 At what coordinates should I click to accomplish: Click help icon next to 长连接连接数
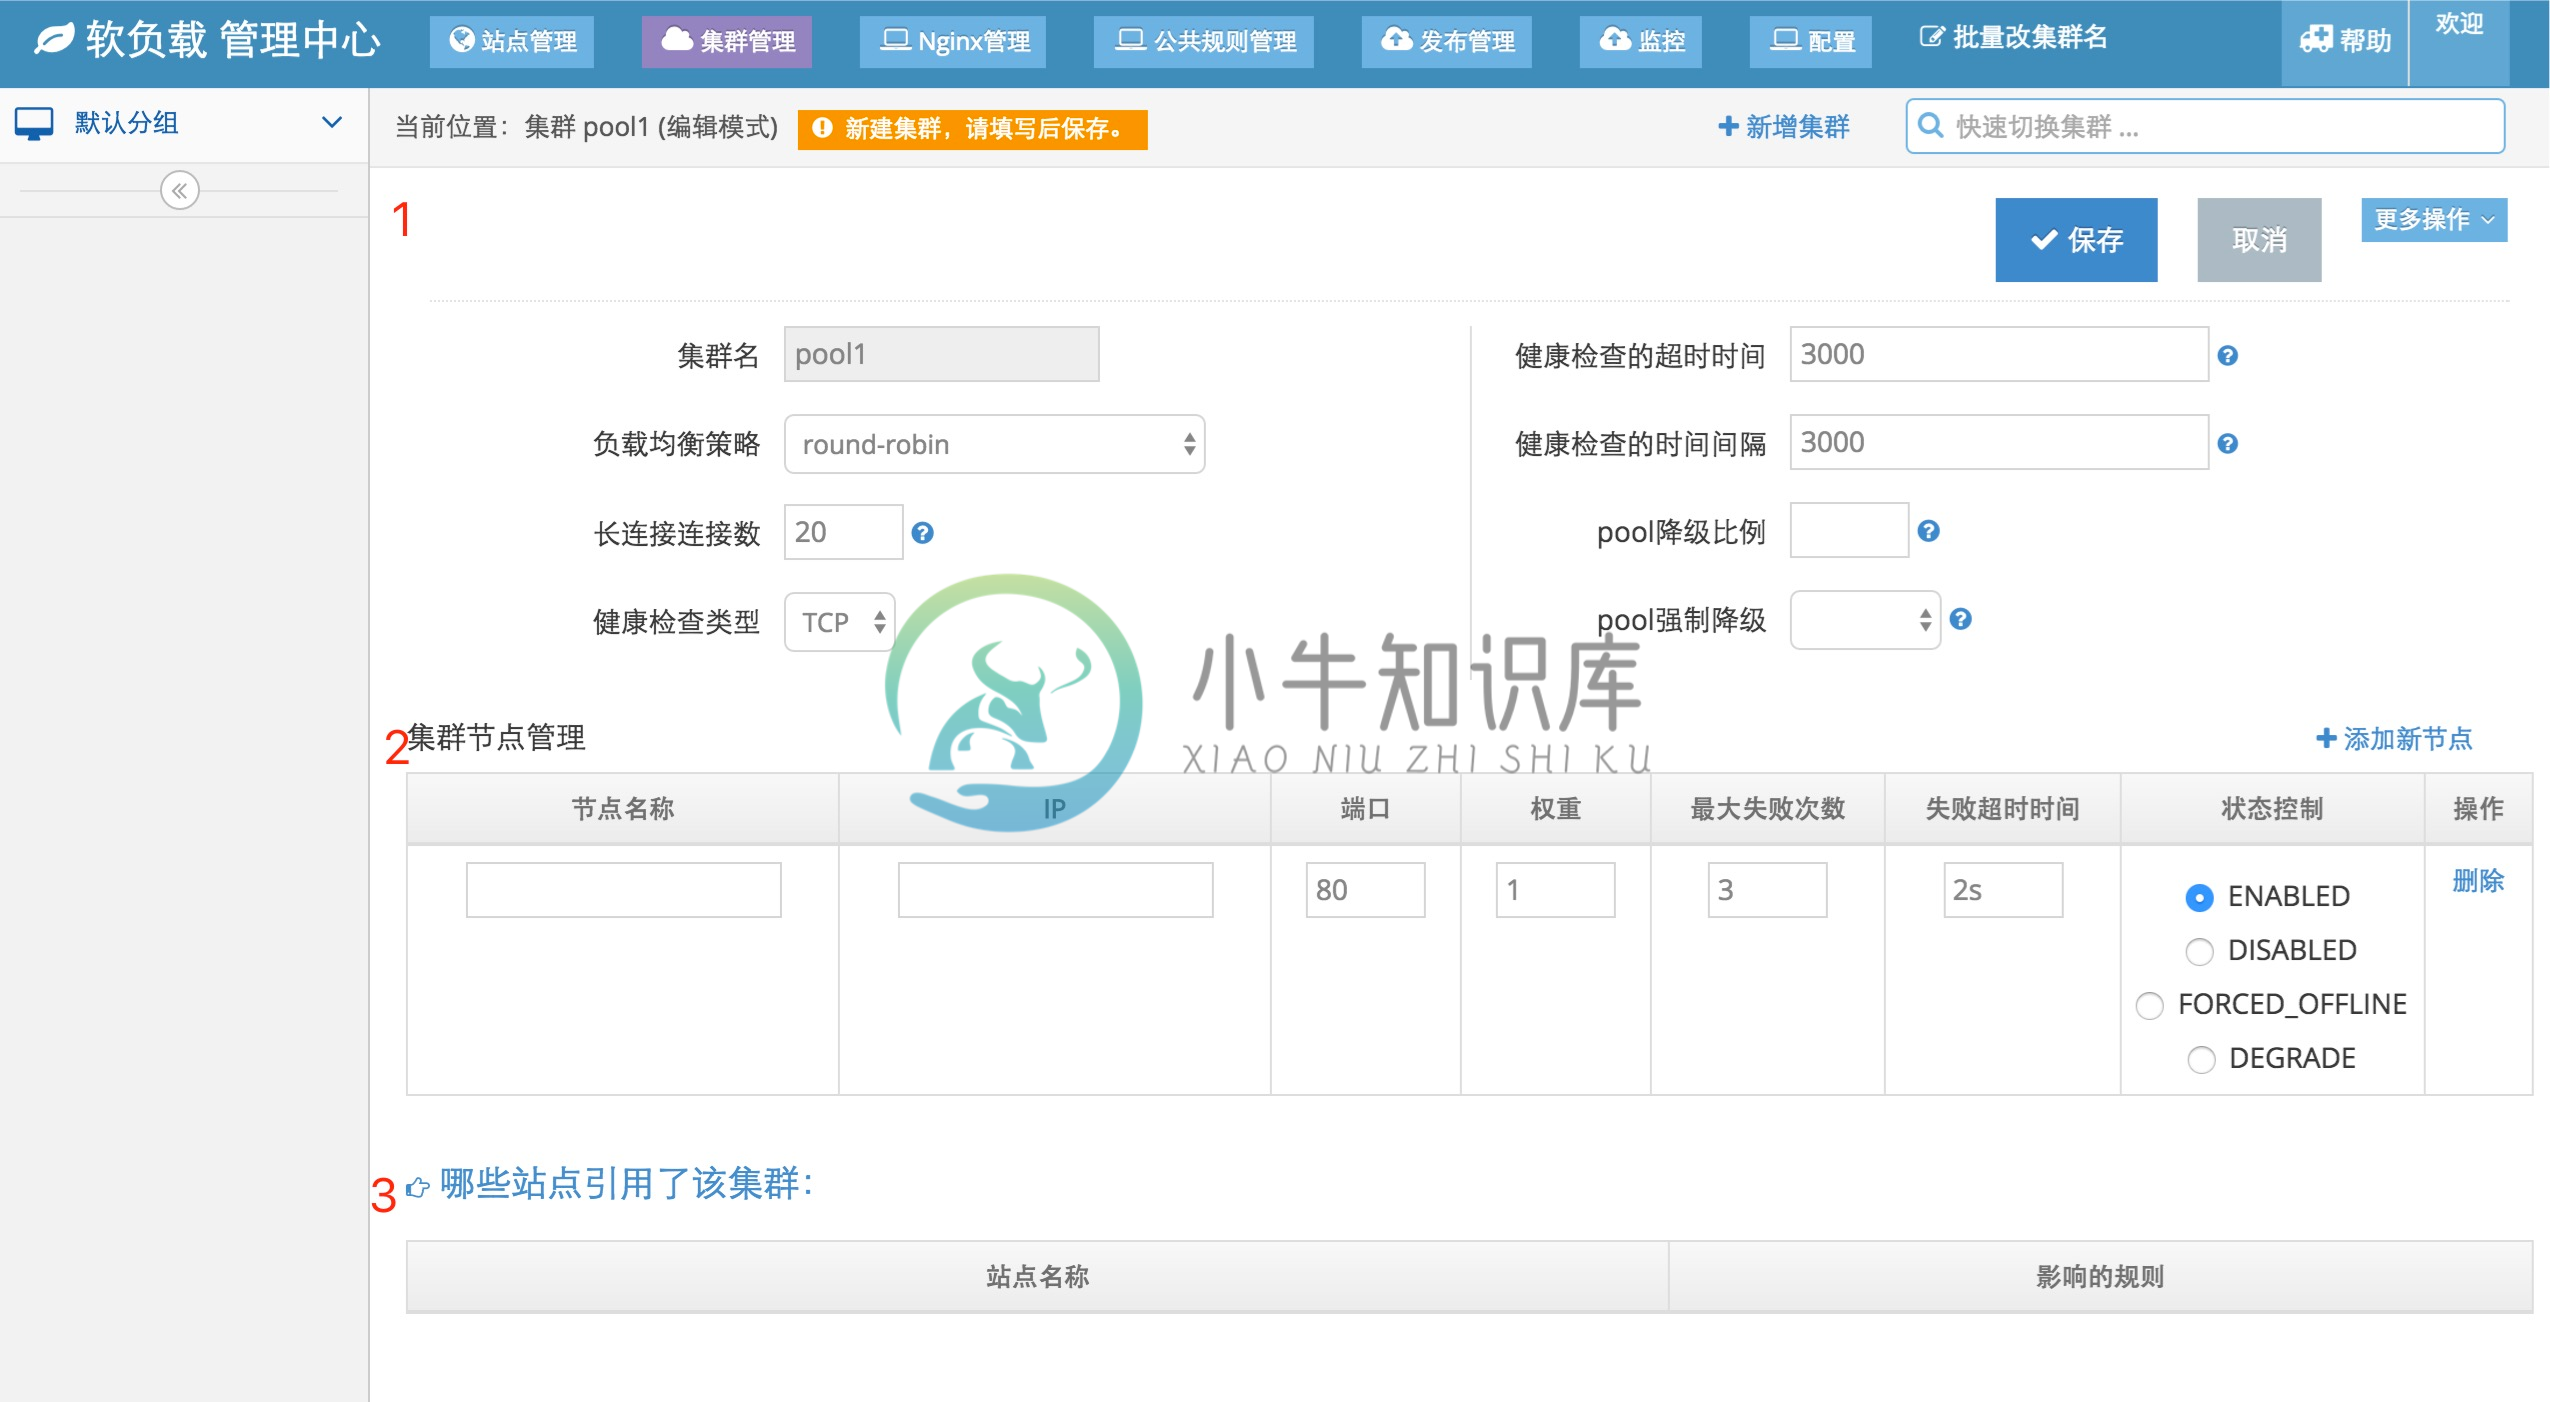click(922, 532)
